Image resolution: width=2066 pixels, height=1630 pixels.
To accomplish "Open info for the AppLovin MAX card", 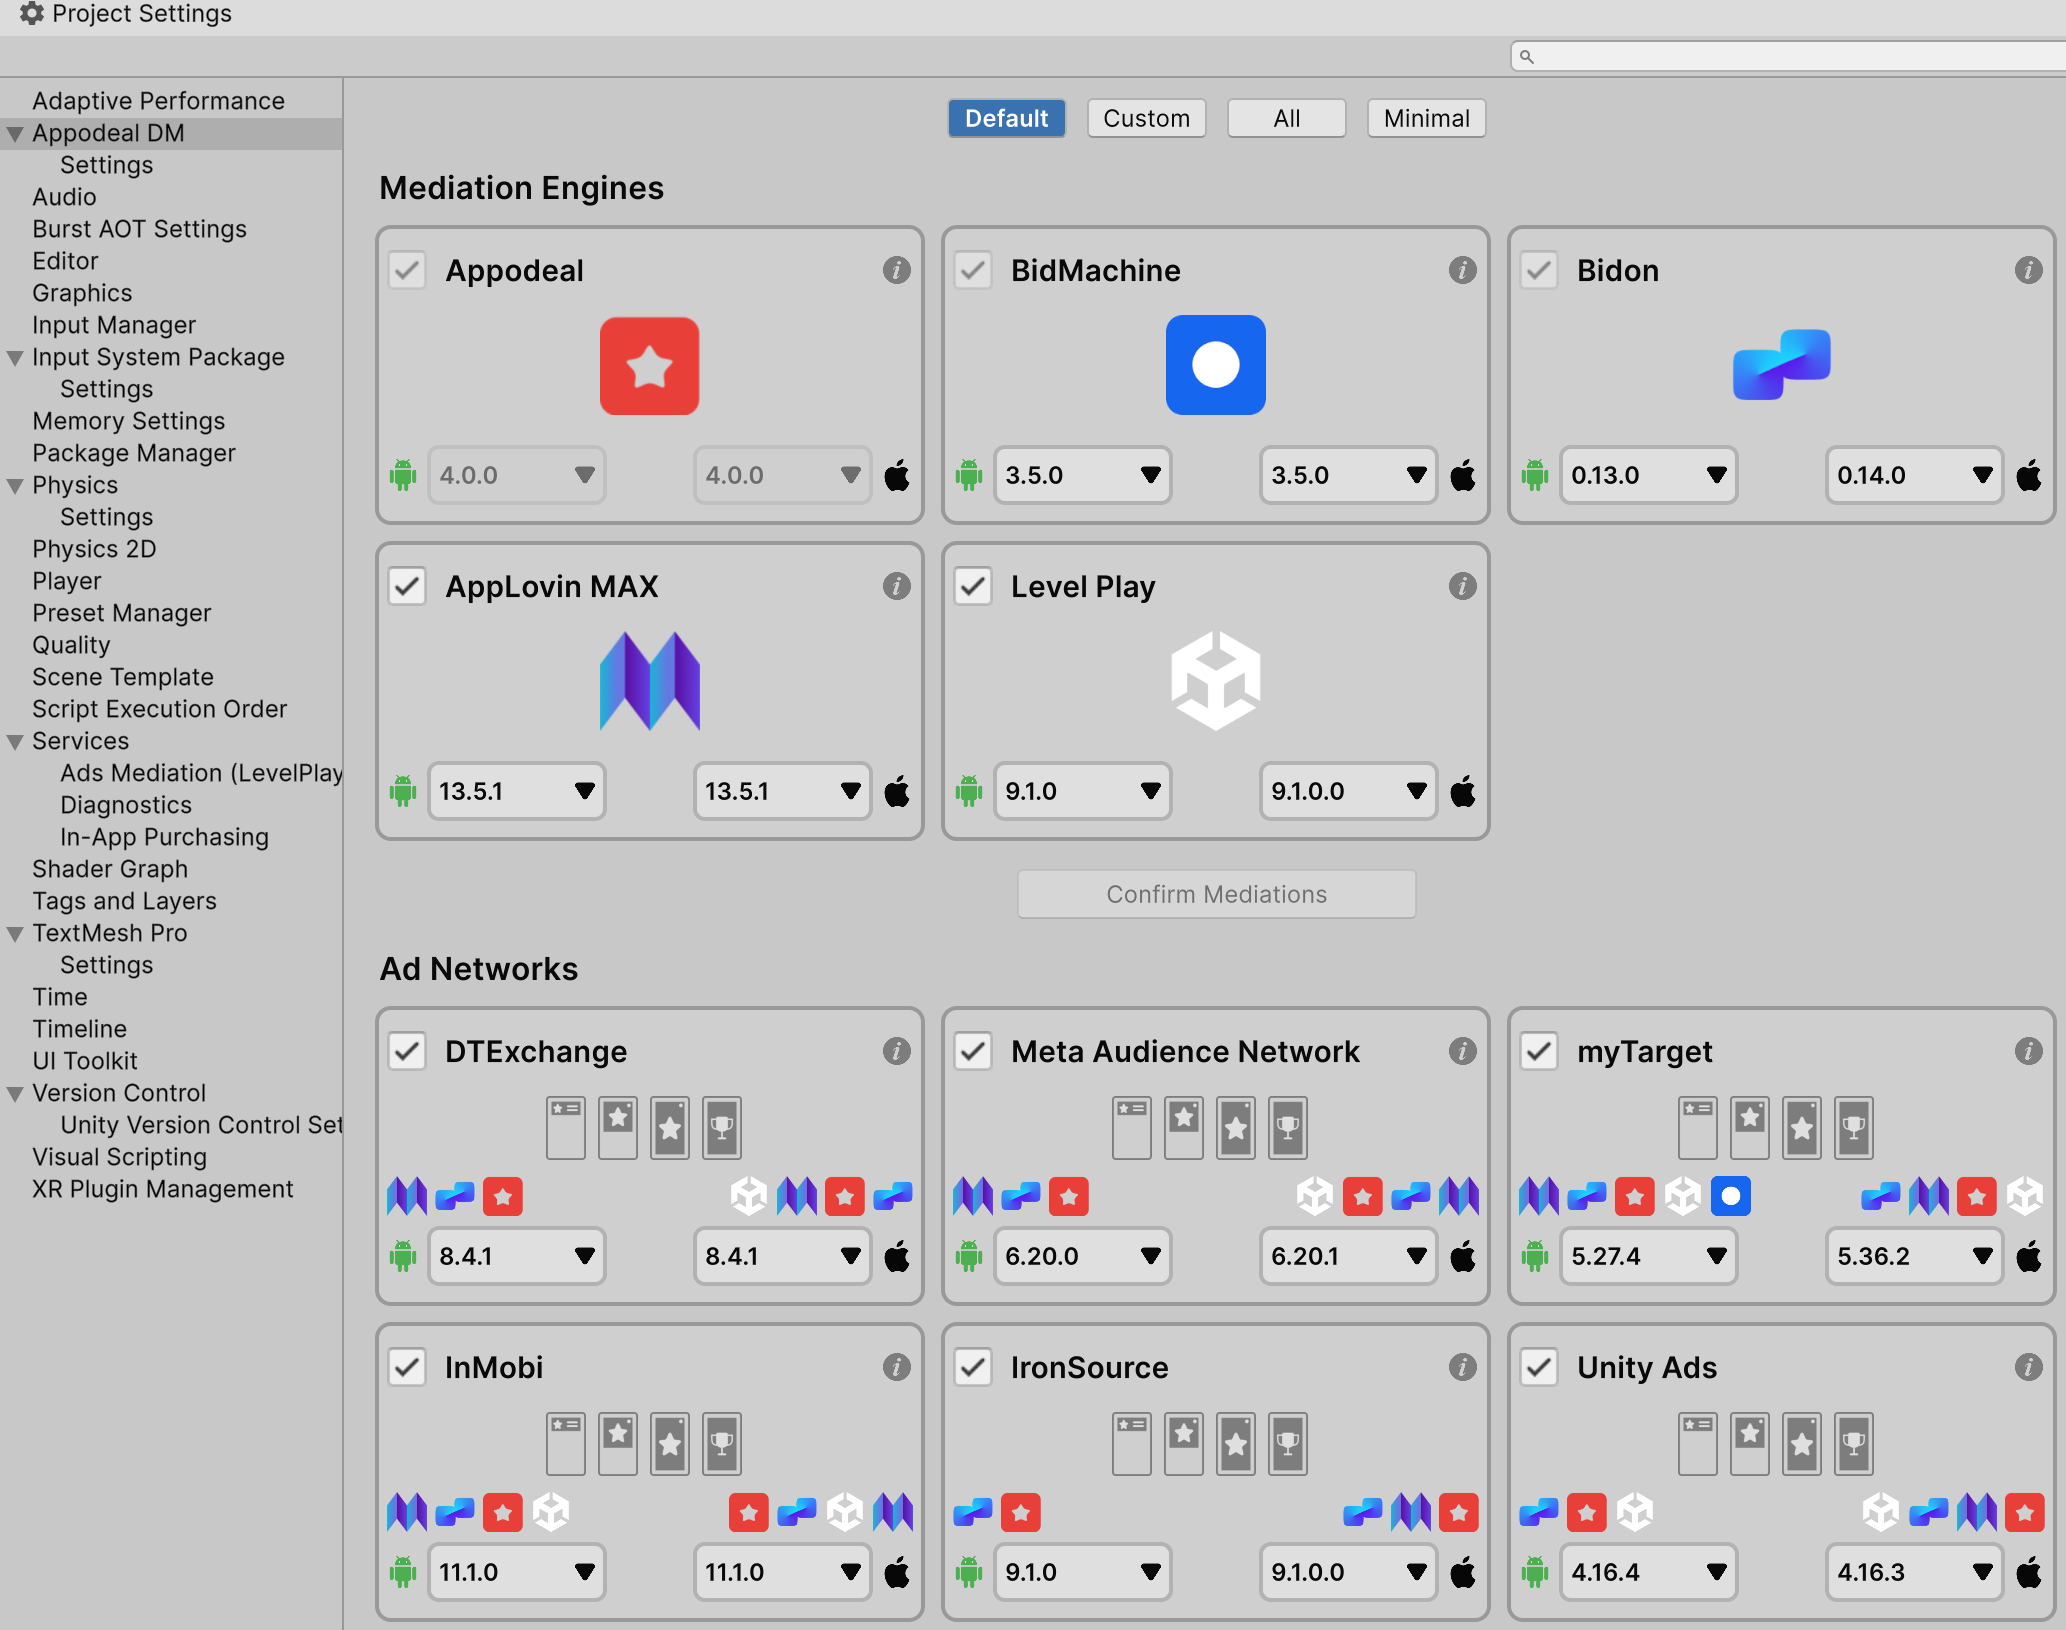I will 896,586.
